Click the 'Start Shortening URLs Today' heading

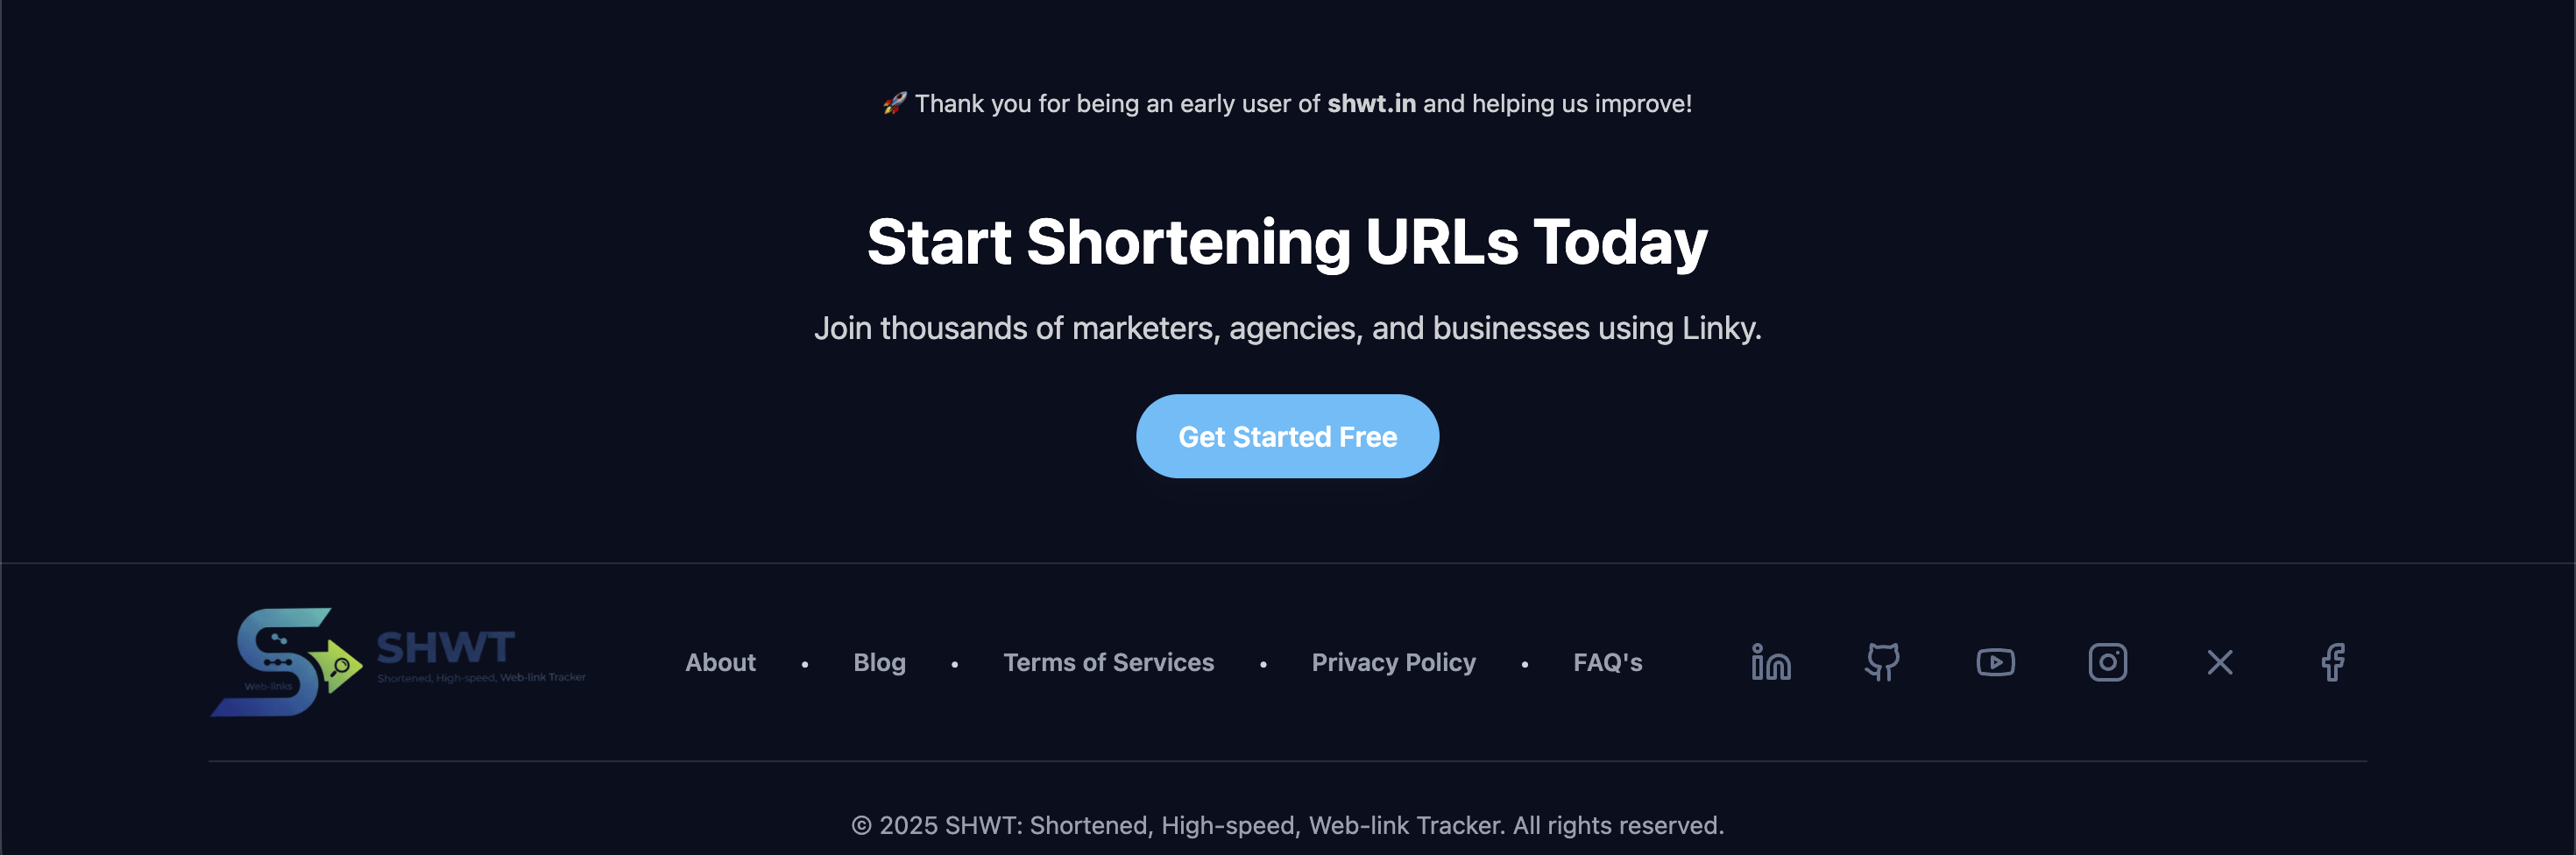pyautogui.click(x=1288, y=241)
